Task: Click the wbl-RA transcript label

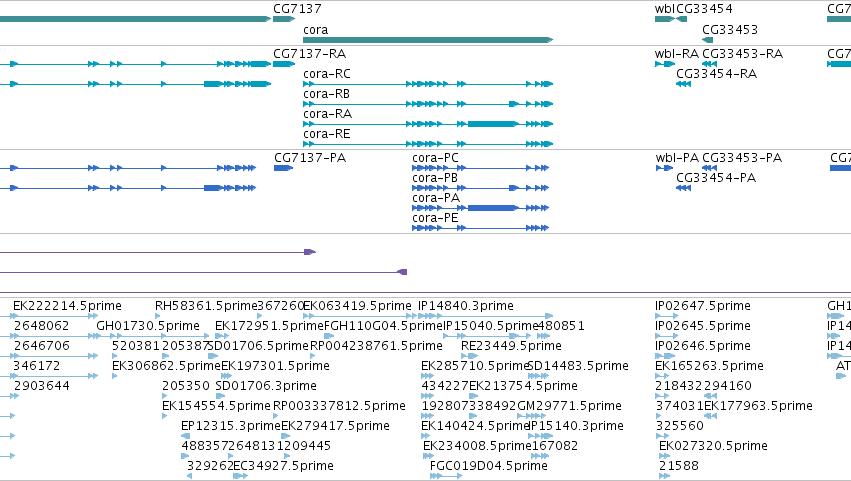Action: [x=677, y=54]
